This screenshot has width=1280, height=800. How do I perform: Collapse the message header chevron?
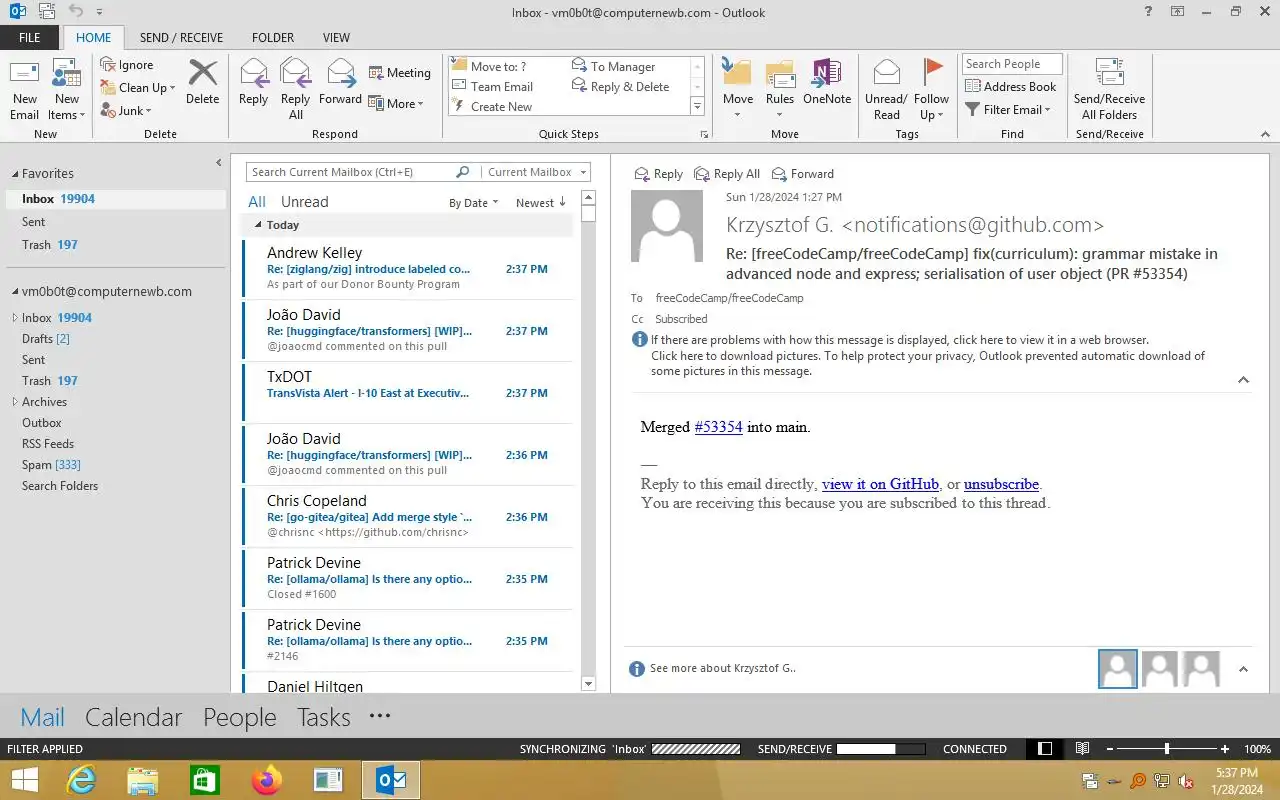pos(1243,380)
